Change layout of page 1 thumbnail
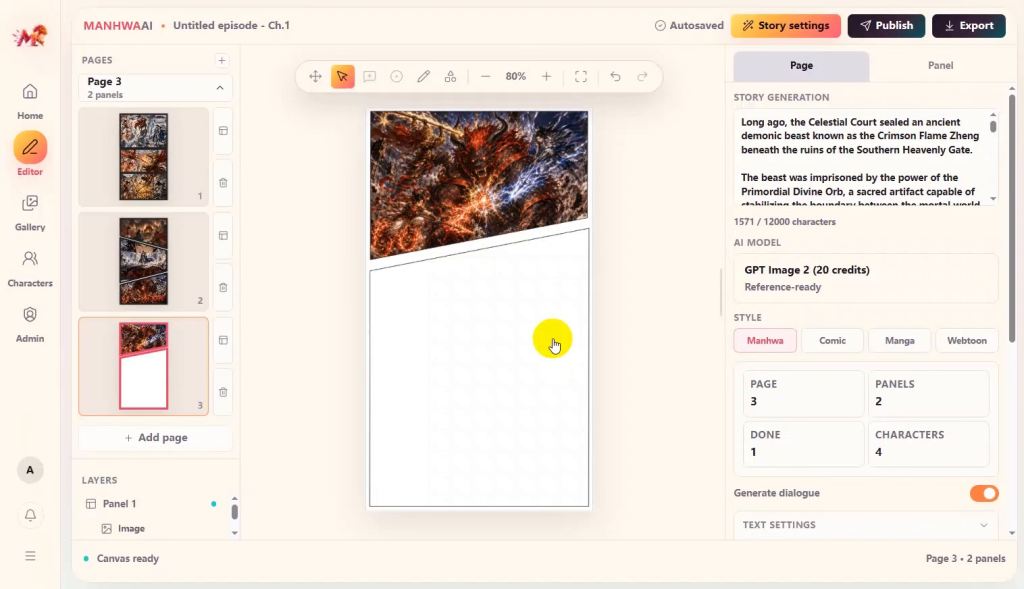1024x589 pixels. pos(223,131)
